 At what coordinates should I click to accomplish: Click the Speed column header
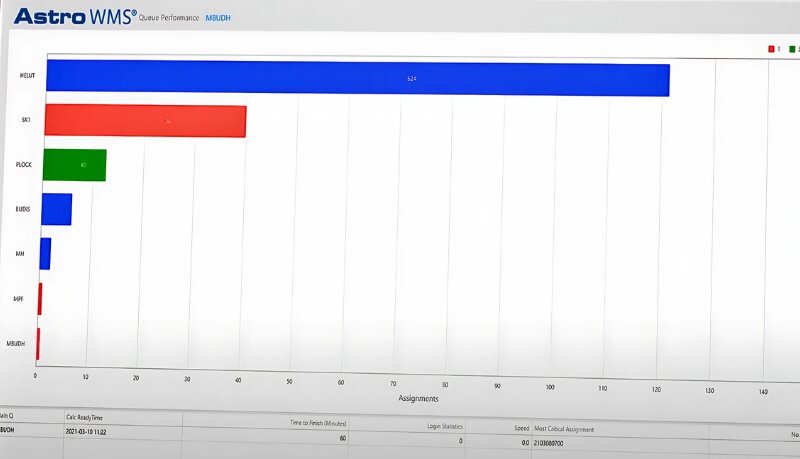coord(521,428)
